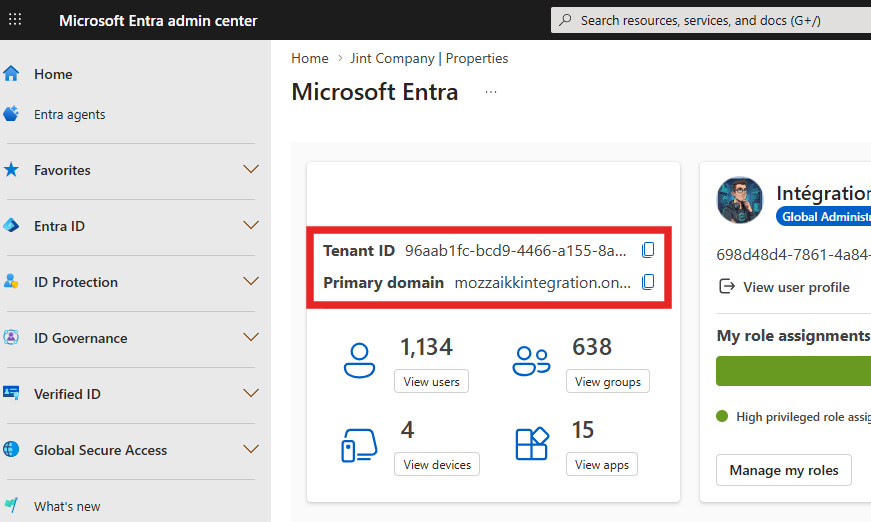Click the apps grid icon
This screenshot has width=871, height=522.
click(532, 444)
